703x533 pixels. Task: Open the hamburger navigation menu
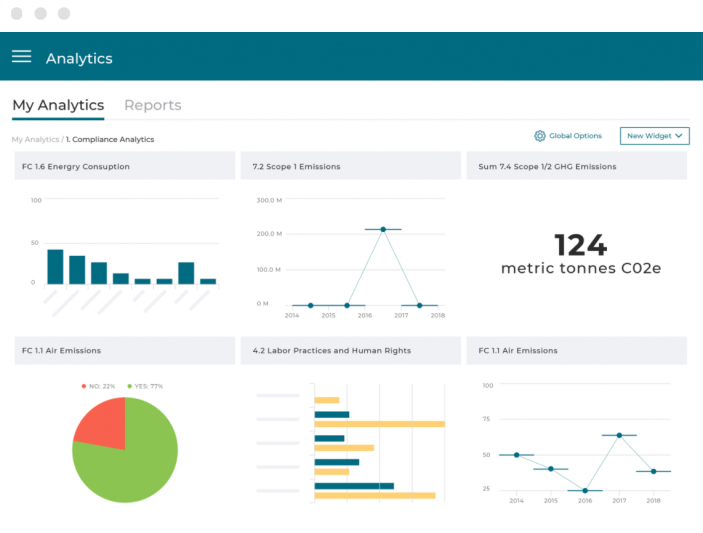tap(21, 57)
